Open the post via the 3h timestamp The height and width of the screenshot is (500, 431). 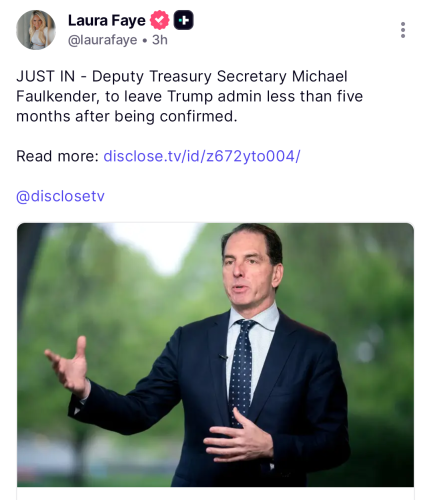pos(160,40)
